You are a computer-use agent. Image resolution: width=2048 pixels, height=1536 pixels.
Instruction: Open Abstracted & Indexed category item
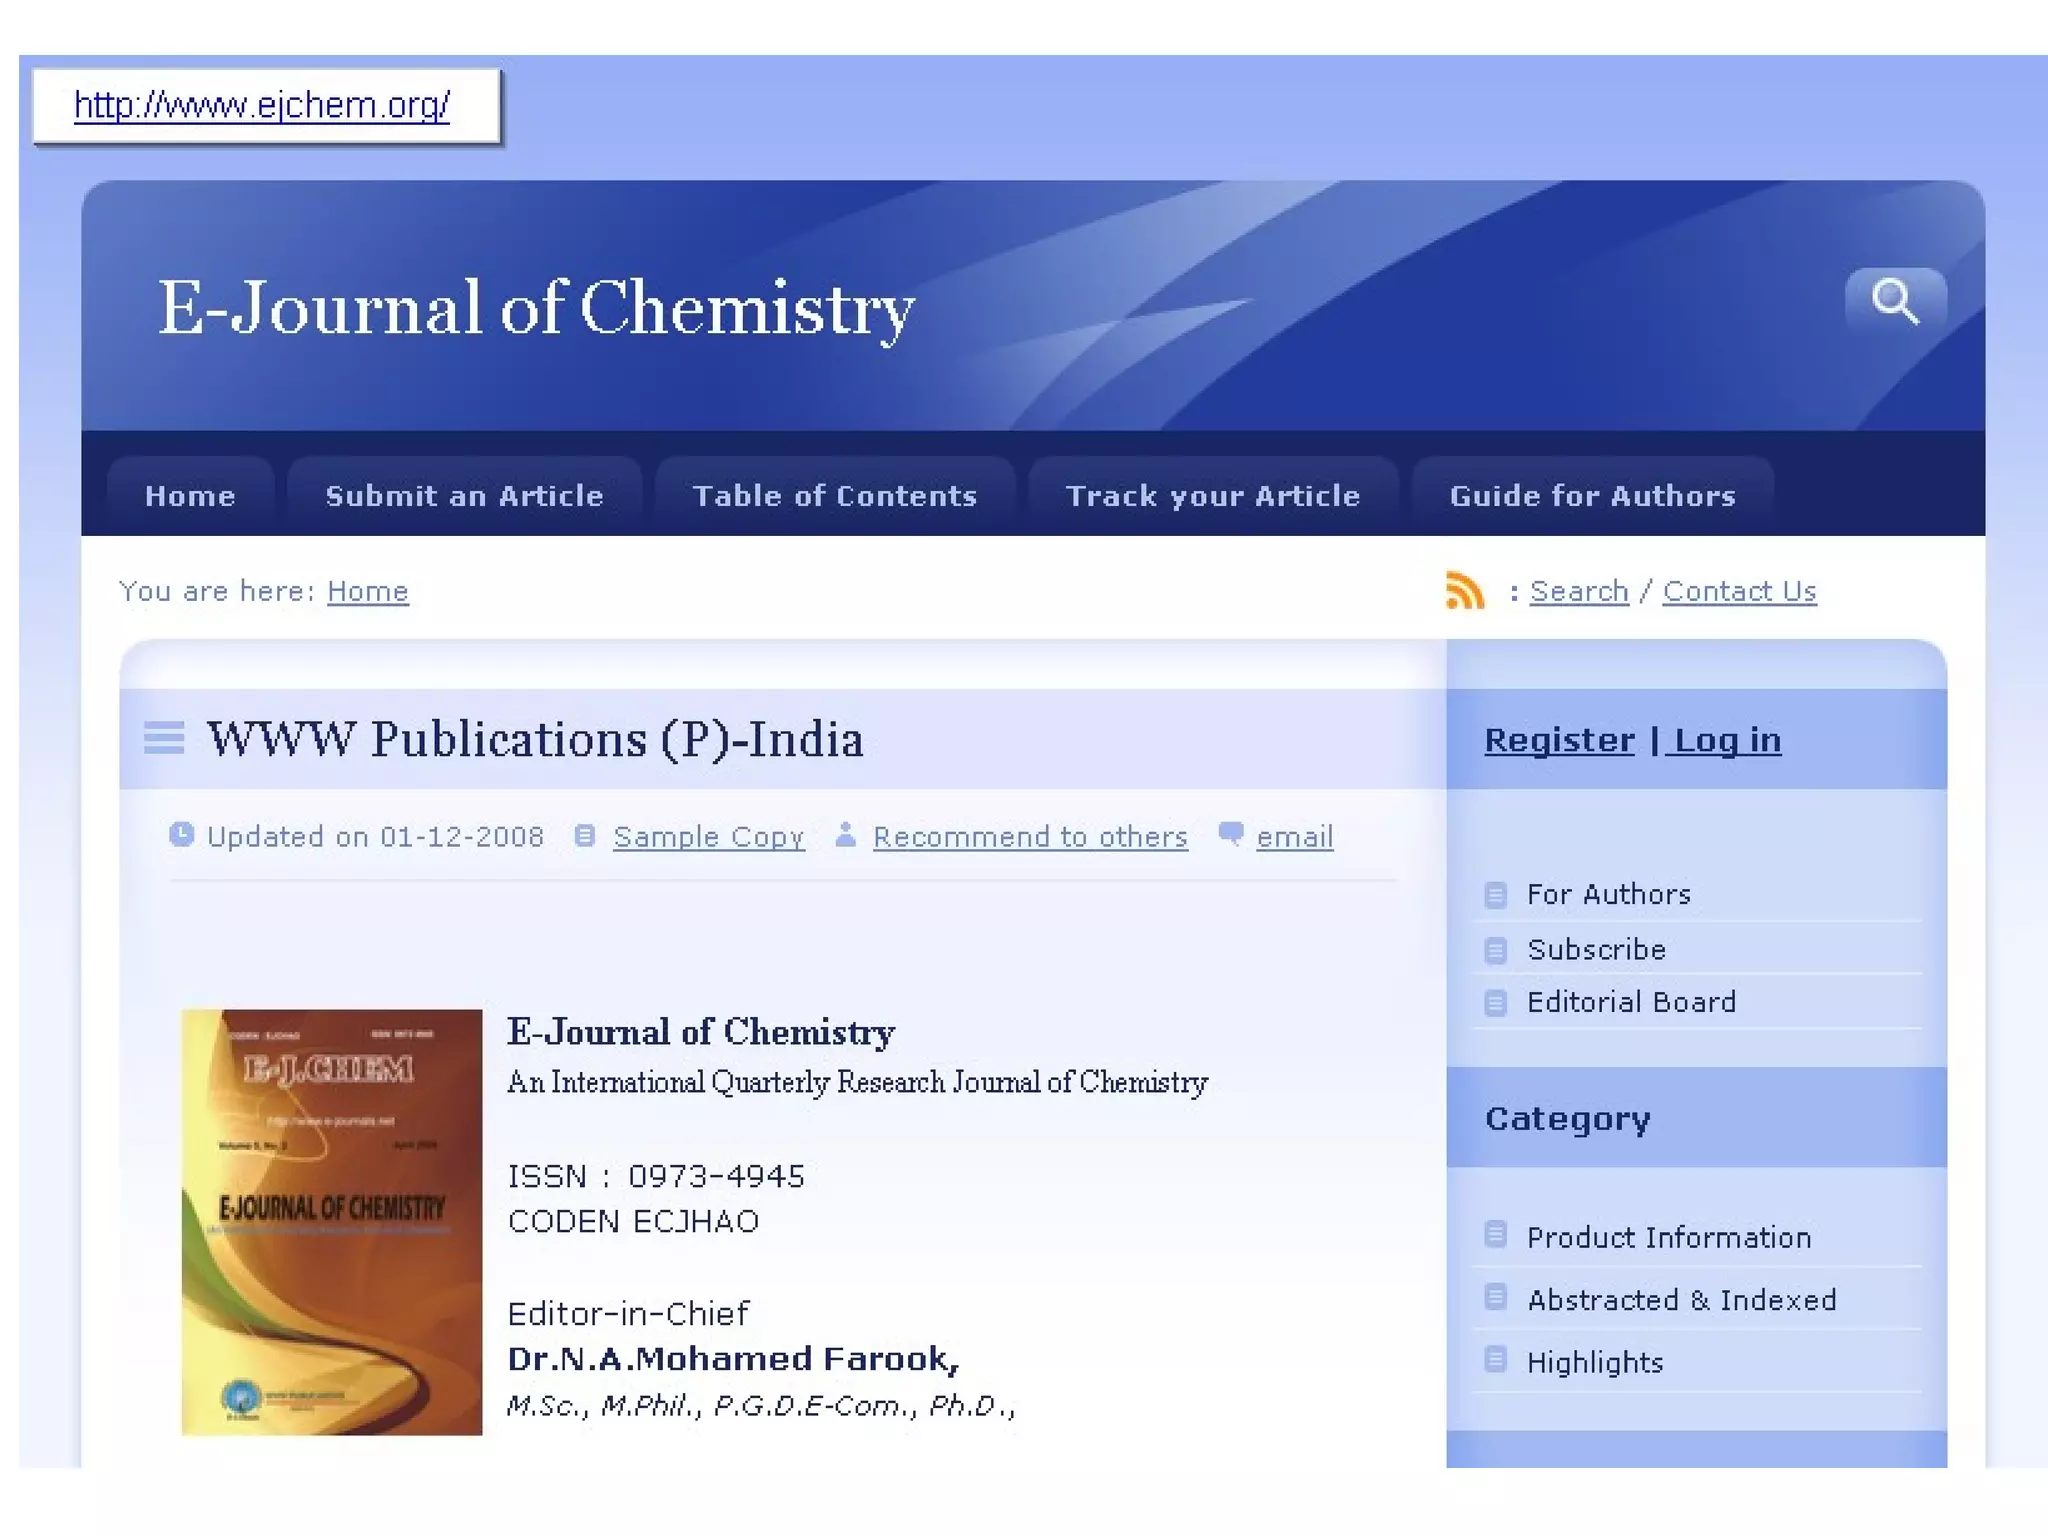tap(1681, 1300)
